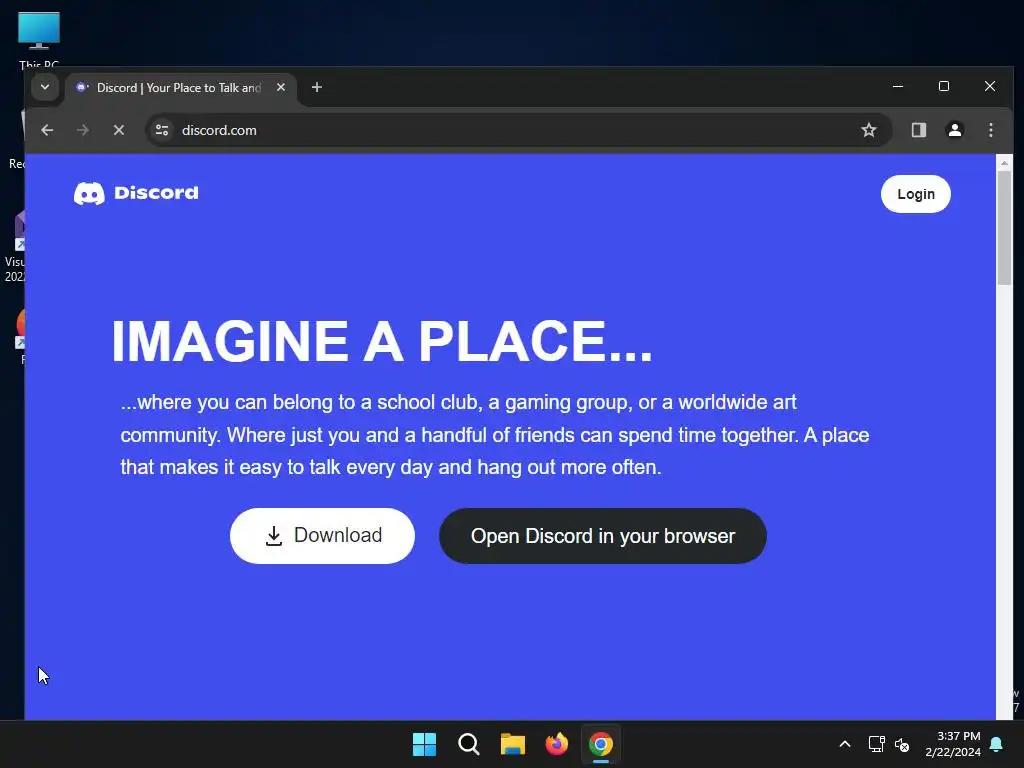Open Windows taskbar search

(x=469, y=744)
